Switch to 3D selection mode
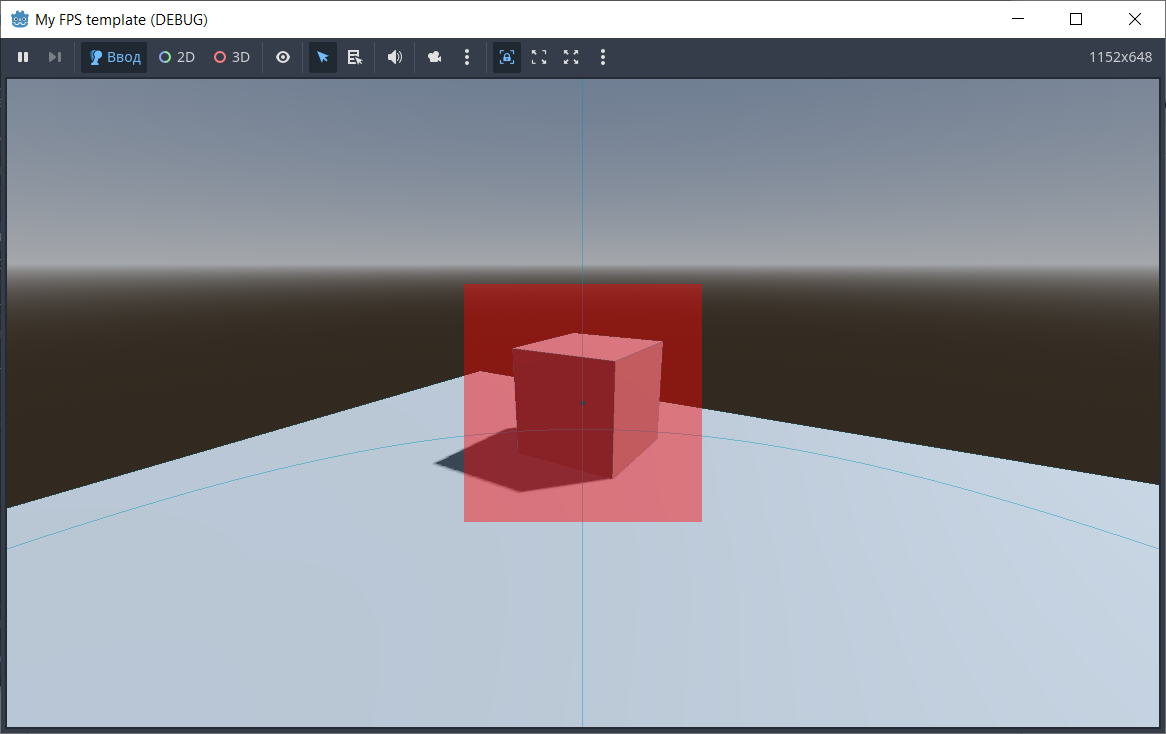1166x734 pixels. click(x=232, y=58)
